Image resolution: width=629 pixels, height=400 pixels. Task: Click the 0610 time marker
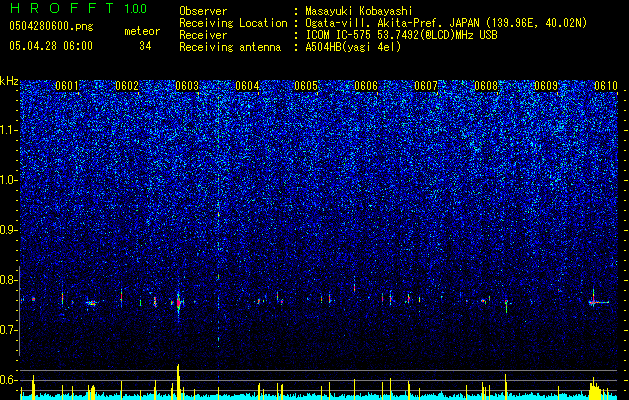[606, 86]
